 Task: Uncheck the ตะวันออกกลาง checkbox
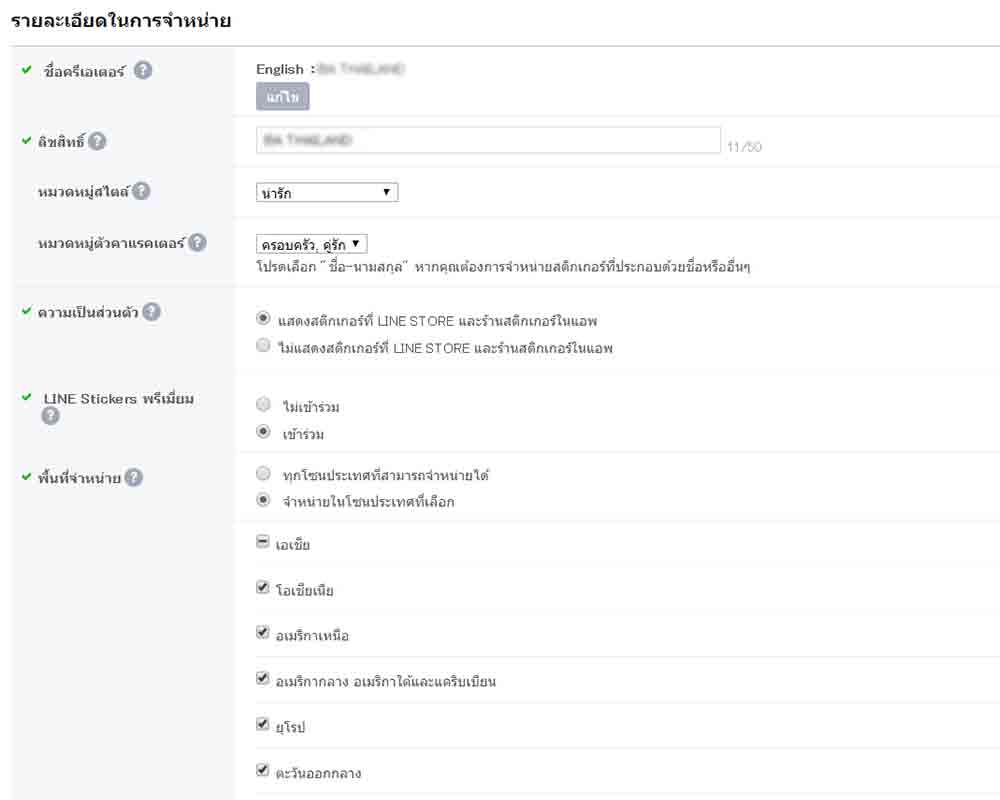point(263,770)
